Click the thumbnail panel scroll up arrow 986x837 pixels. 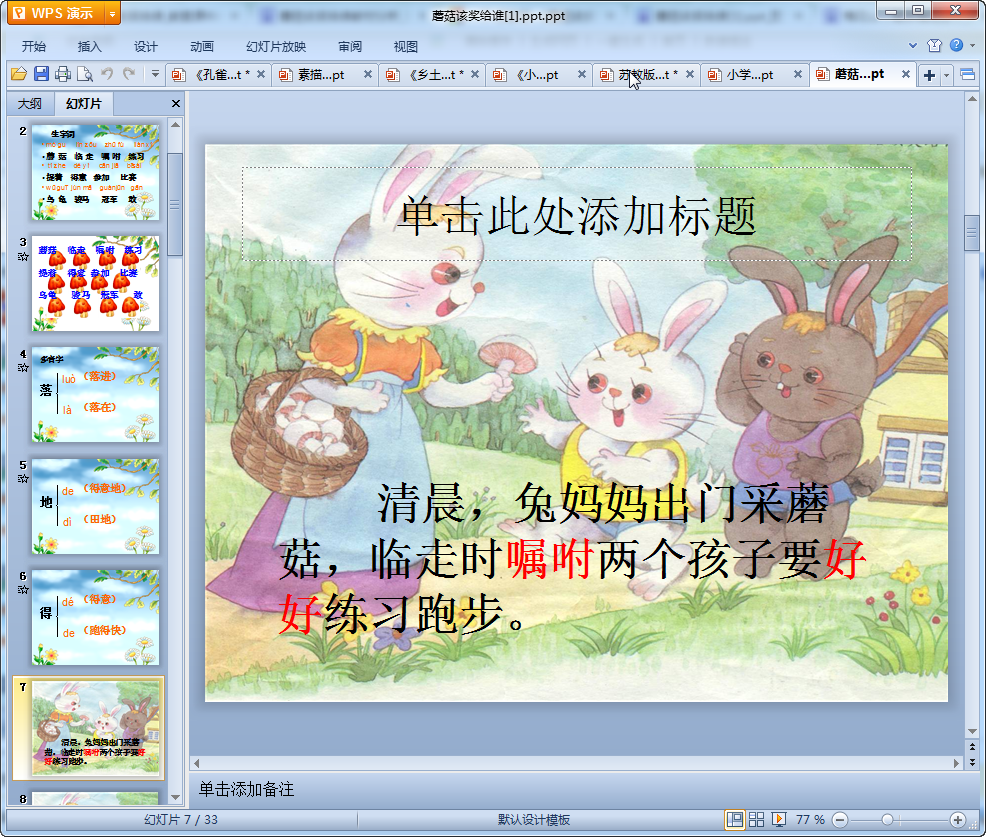[175, 125]
